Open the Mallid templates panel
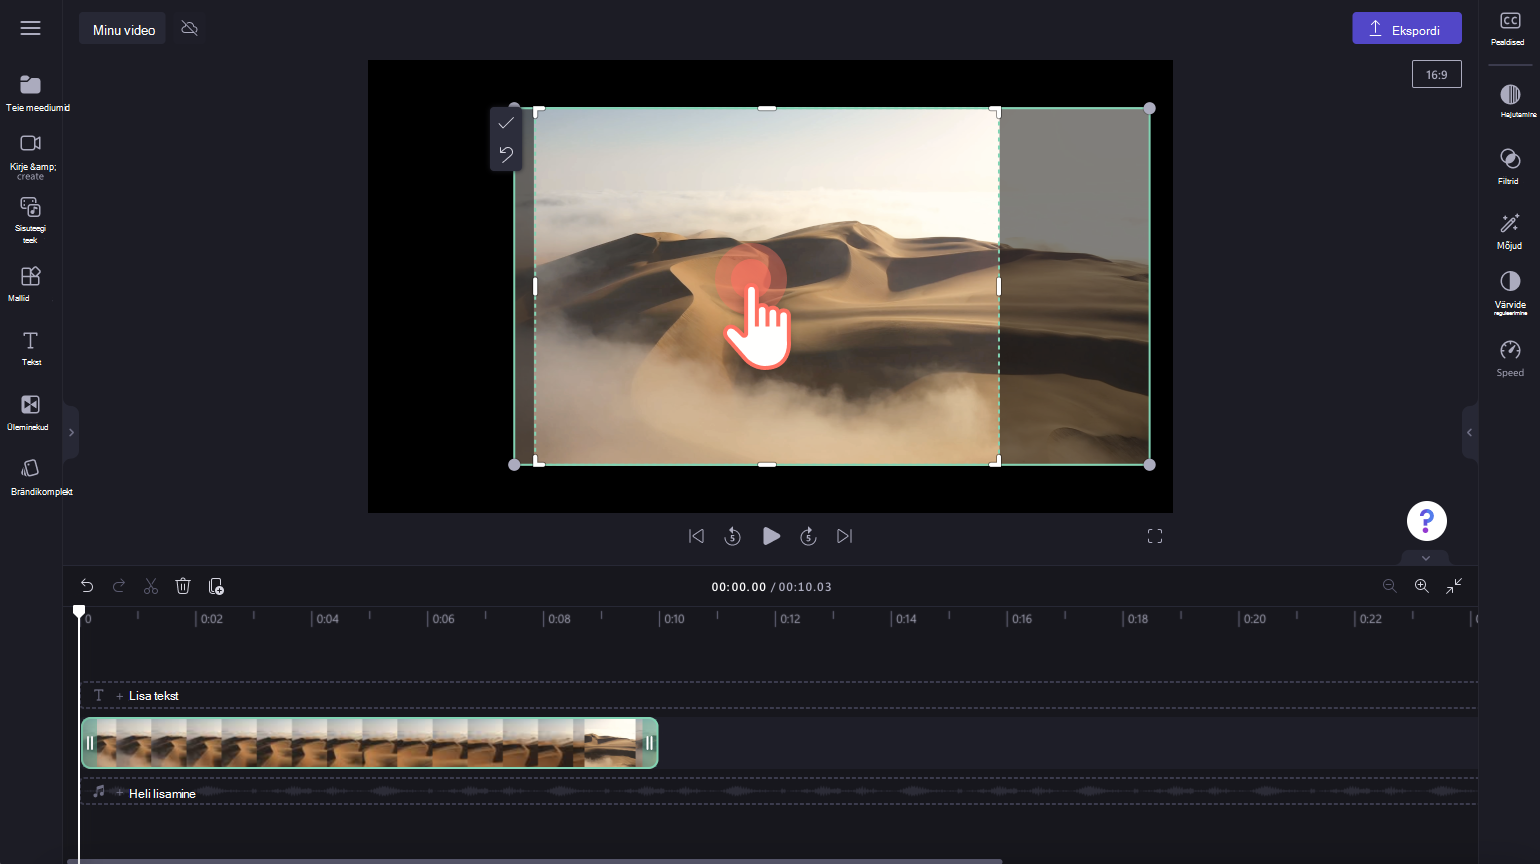The width and height of the screenshot is (1540, 864). [31, 284]
